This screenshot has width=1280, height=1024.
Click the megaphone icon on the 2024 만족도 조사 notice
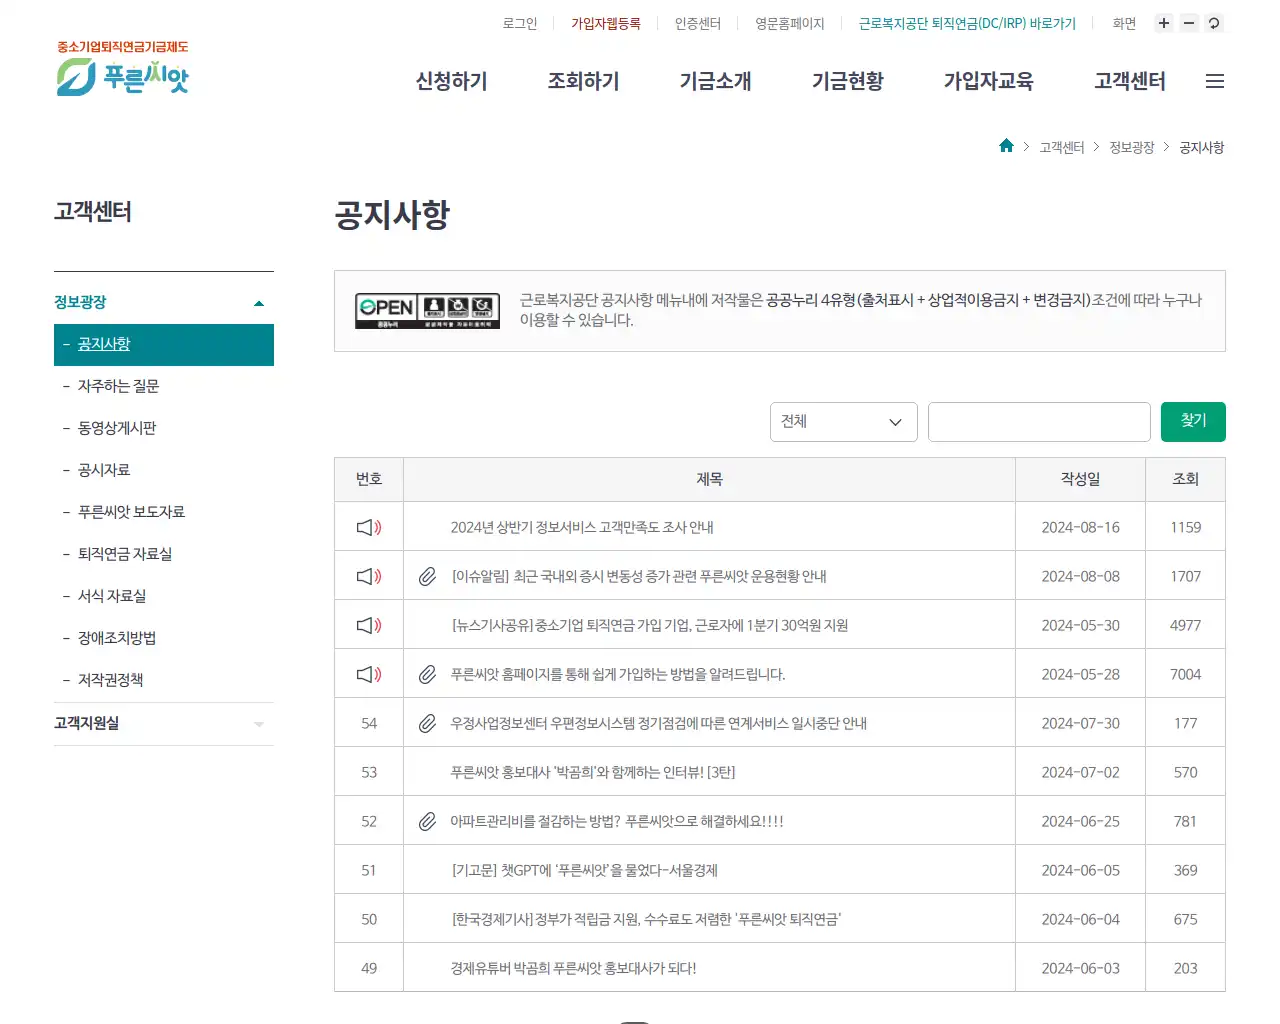368,527
